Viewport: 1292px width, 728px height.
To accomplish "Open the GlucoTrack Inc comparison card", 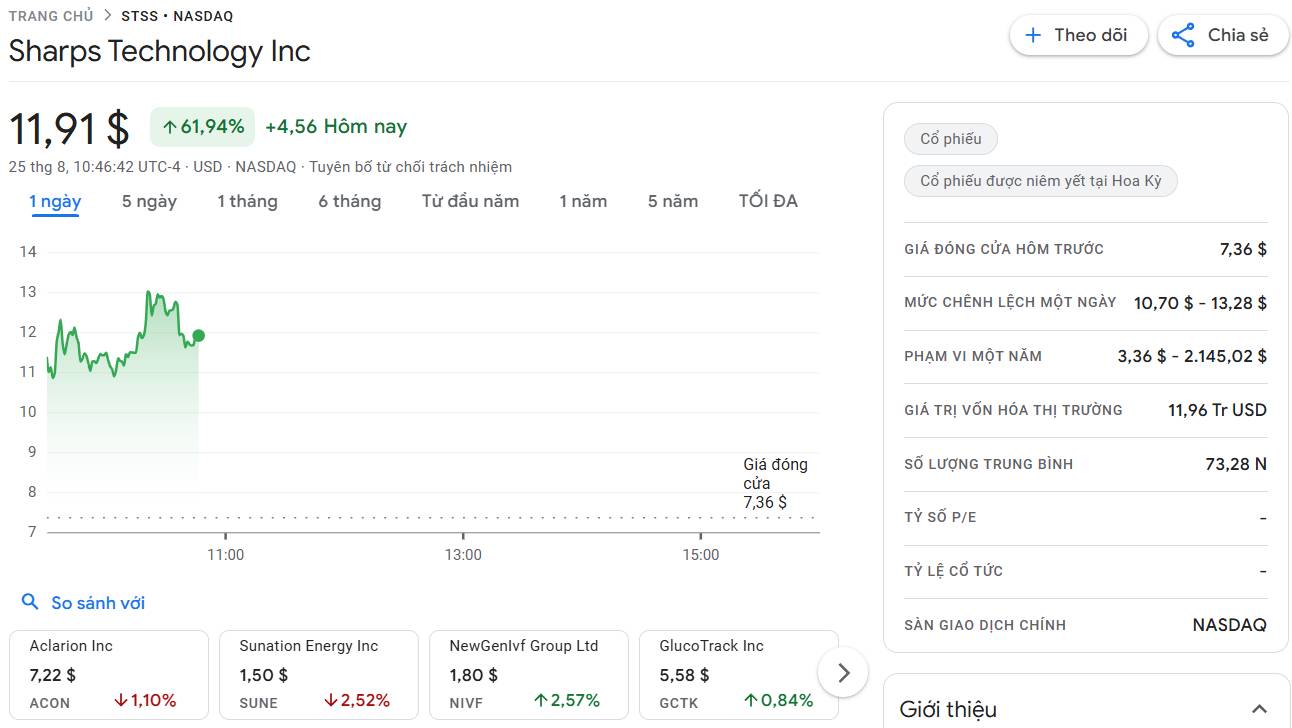I will click(x=739, y=675).
